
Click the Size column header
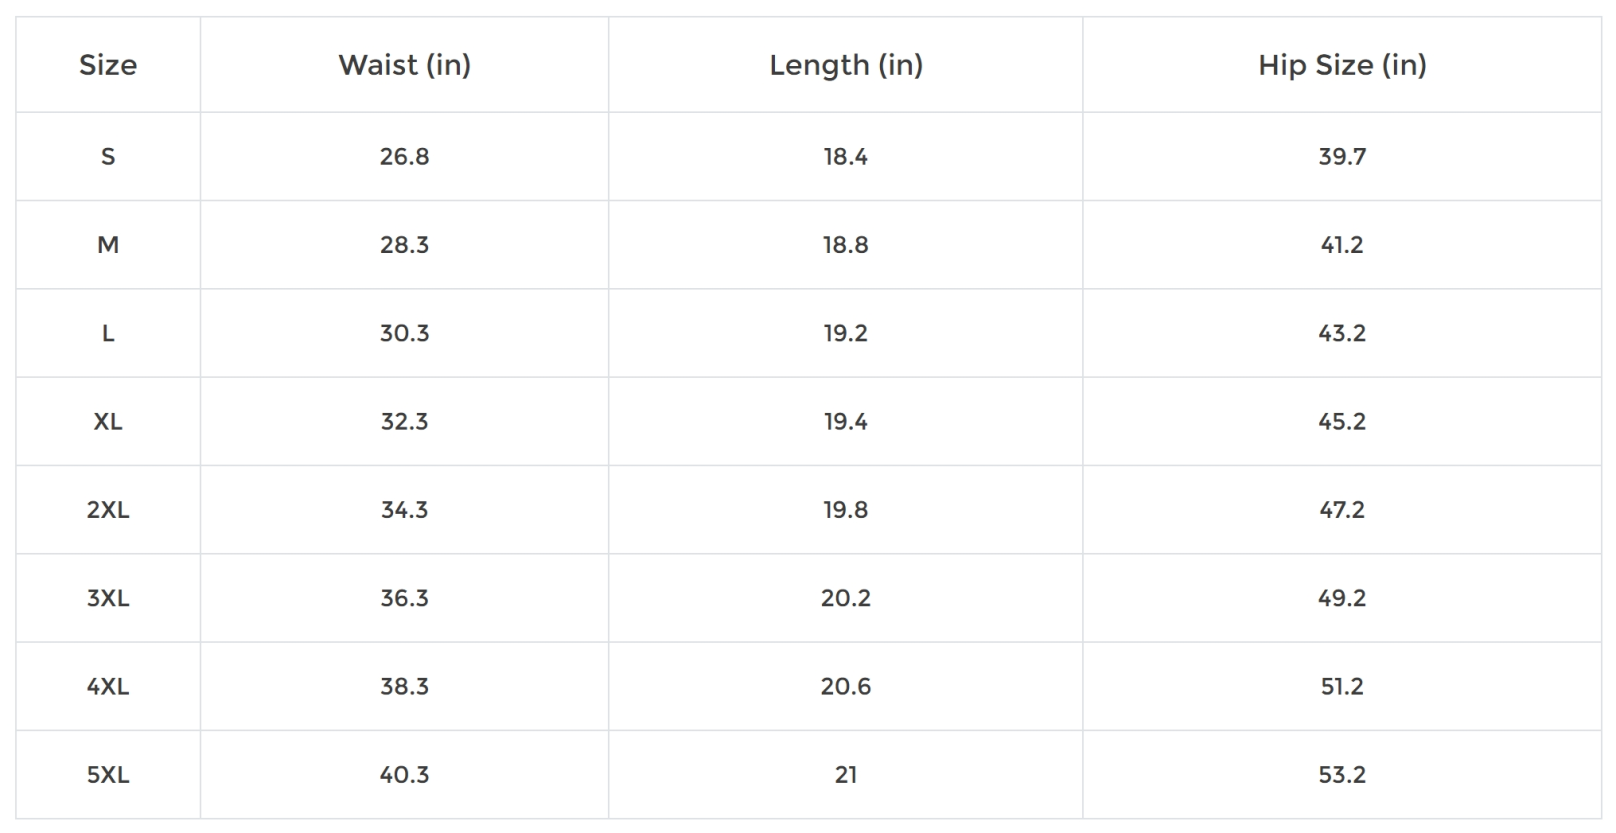tap(108, 65)
